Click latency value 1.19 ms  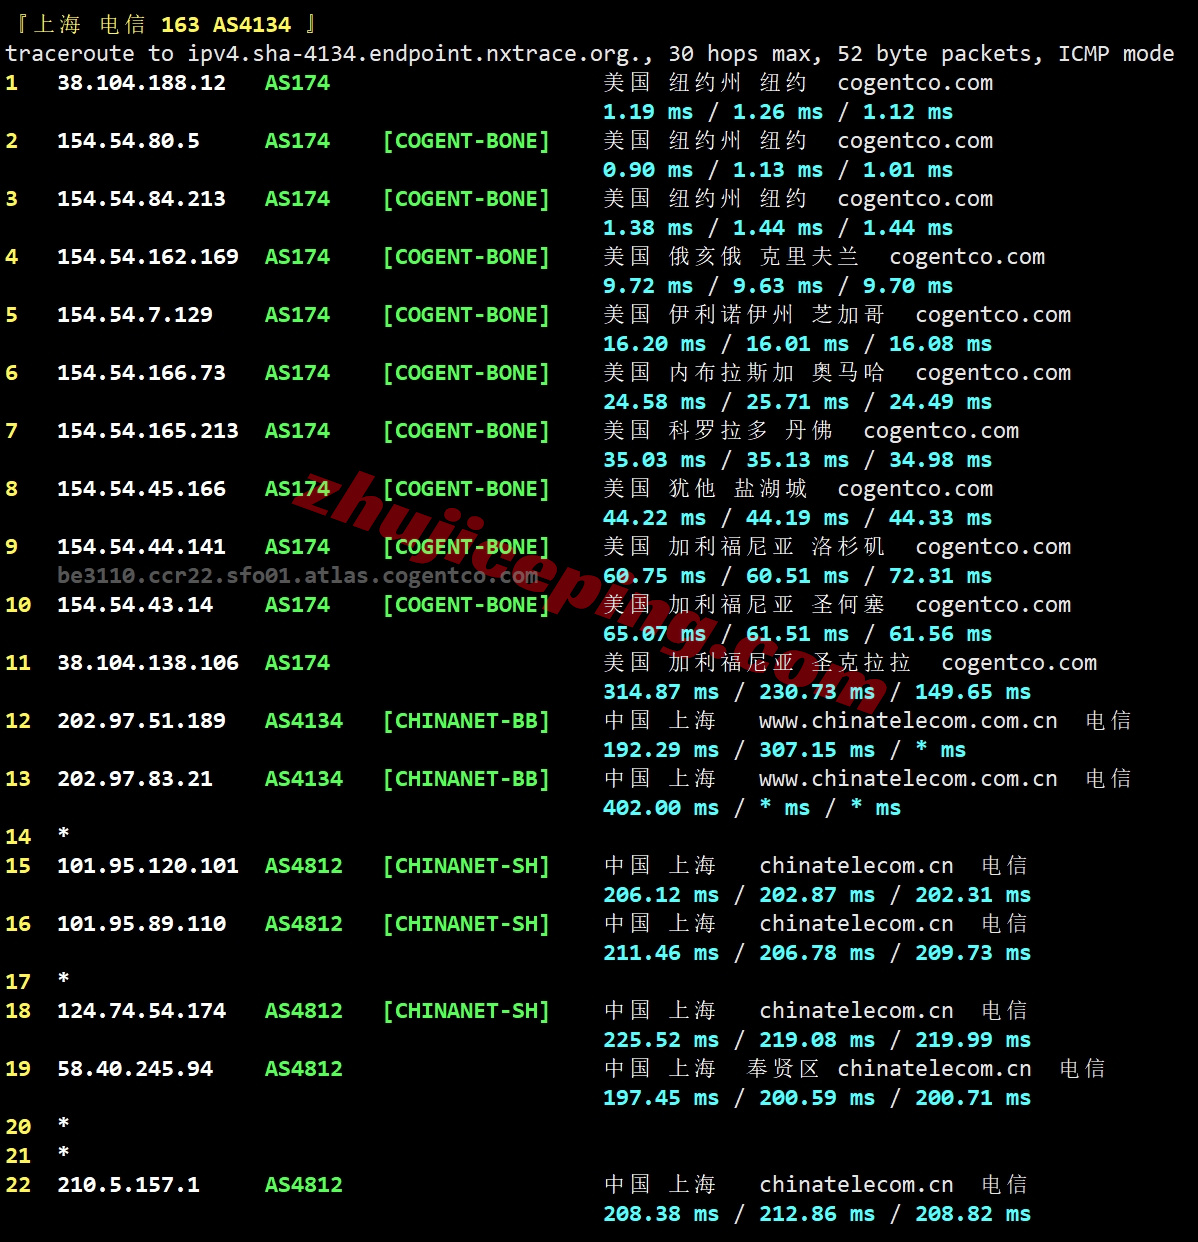(648, 112)
